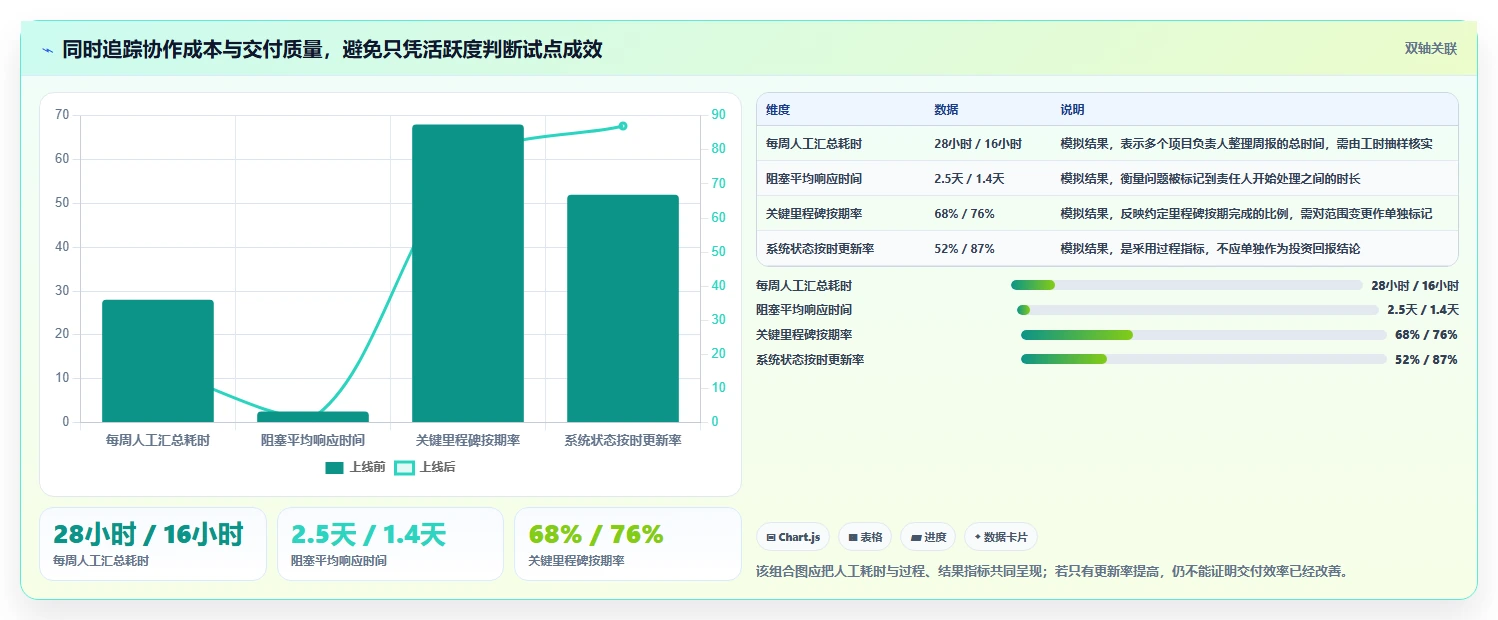Screen dimensions: 1498x620
Task: Click the bar icon on the 进度 chip
Action: coord(916,537)
